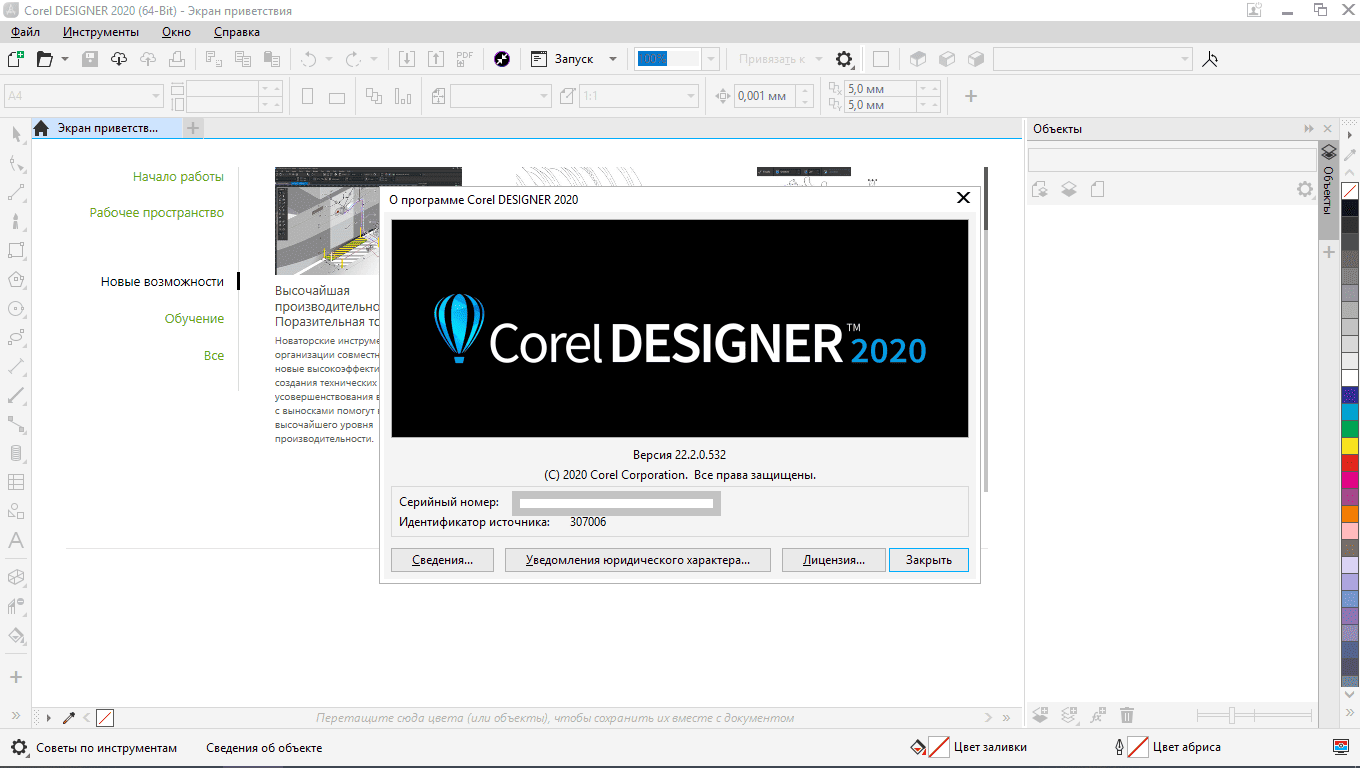
Task: Click the Закрыть button in About dialog
Action: [929, 560]
